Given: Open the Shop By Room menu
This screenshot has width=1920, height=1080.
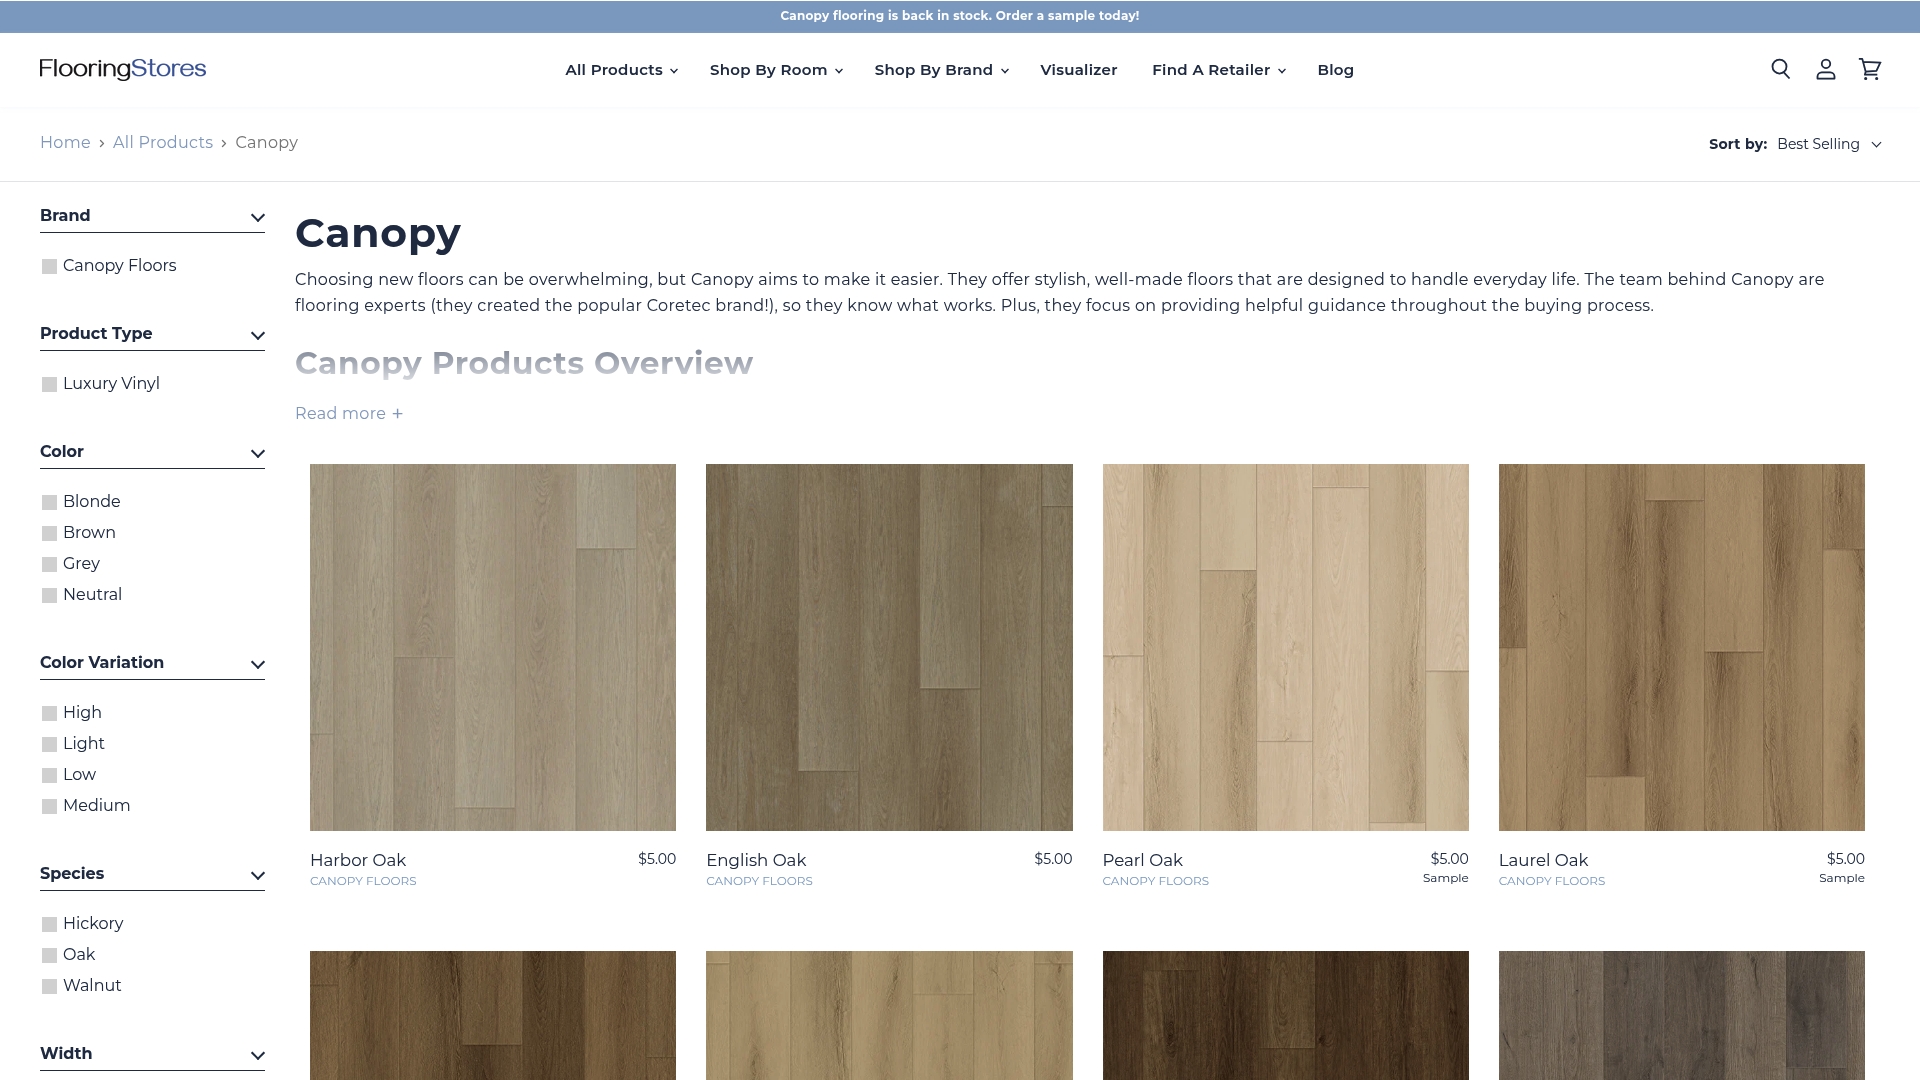Looking at the screenshot, I should tap(775, 69).
